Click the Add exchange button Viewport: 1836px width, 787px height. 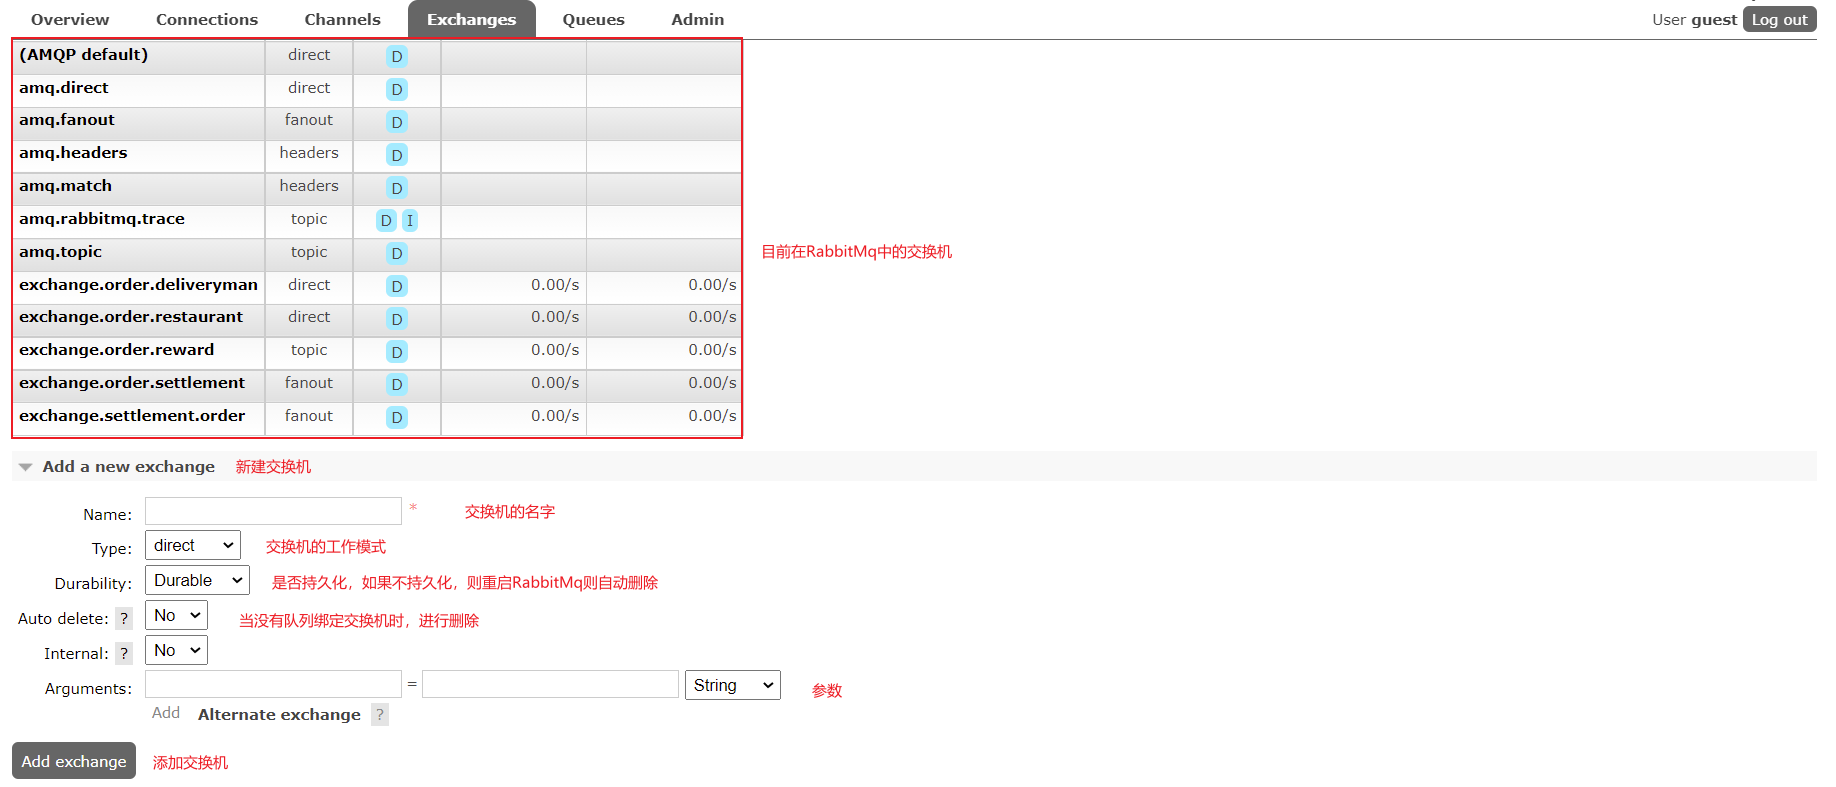coord(74,761)
